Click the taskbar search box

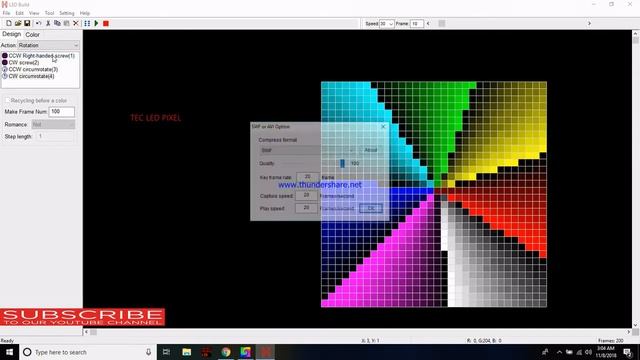pyautogui.click(x=88, y=352)
